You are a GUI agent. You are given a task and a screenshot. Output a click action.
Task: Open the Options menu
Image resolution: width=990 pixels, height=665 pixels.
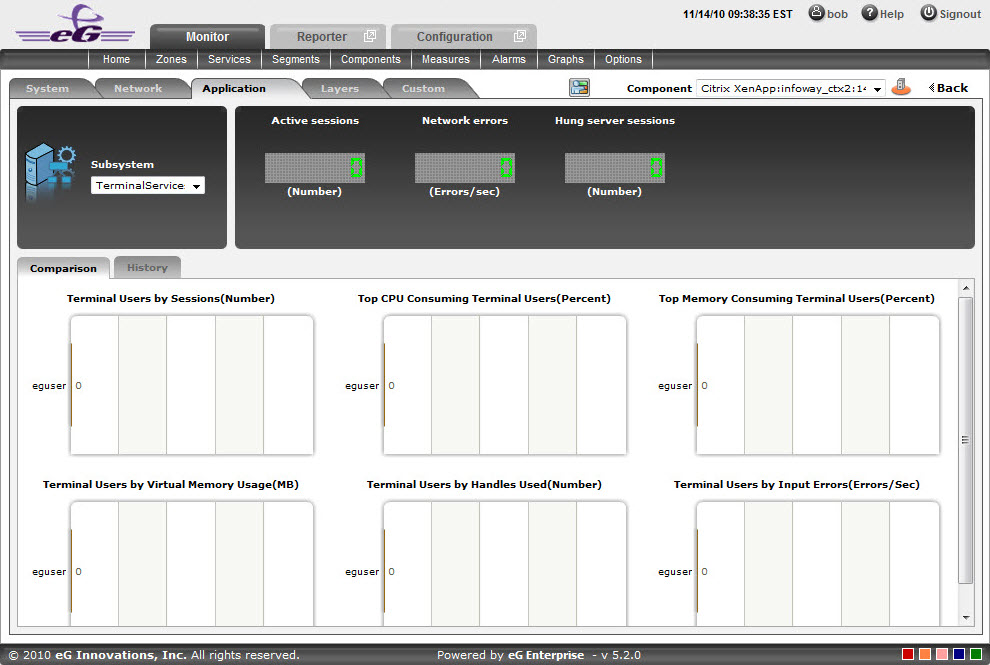pyautogui.click(x=623, y=59)
